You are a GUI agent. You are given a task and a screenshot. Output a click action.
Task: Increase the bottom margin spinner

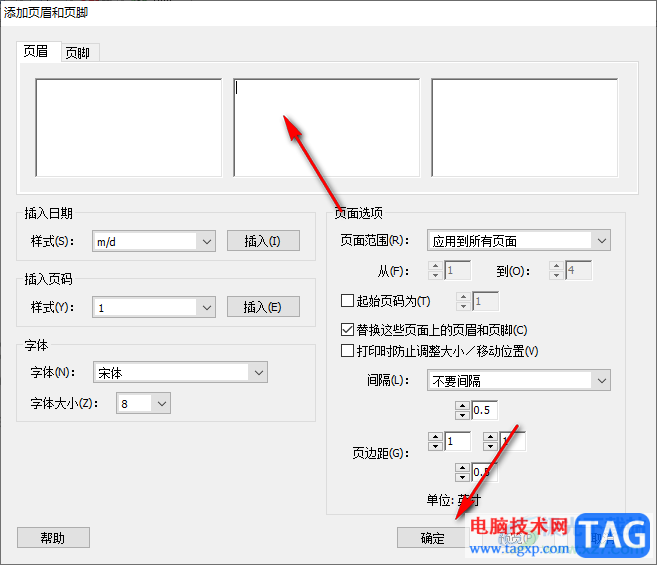point(462,468)
